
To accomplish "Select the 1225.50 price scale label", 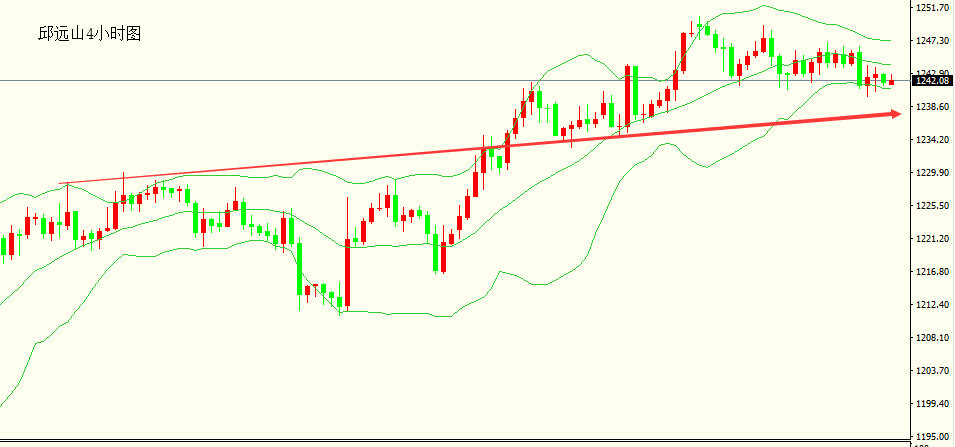I will coord(933,206).
